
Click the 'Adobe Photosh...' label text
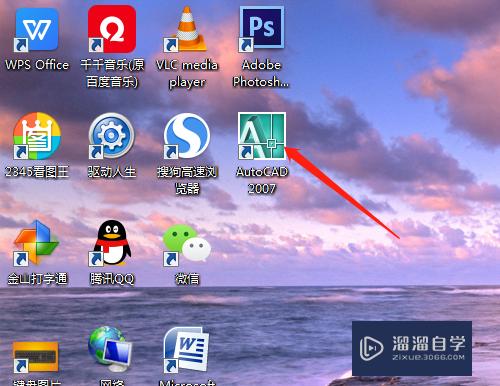point(261,73)
